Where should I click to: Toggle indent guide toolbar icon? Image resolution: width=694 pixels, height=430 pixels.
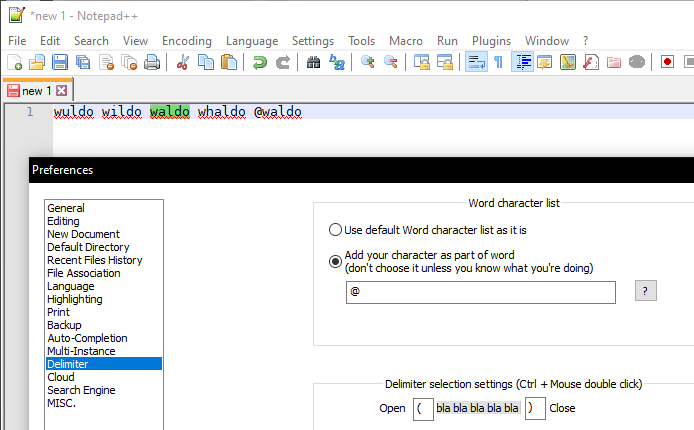522,62
